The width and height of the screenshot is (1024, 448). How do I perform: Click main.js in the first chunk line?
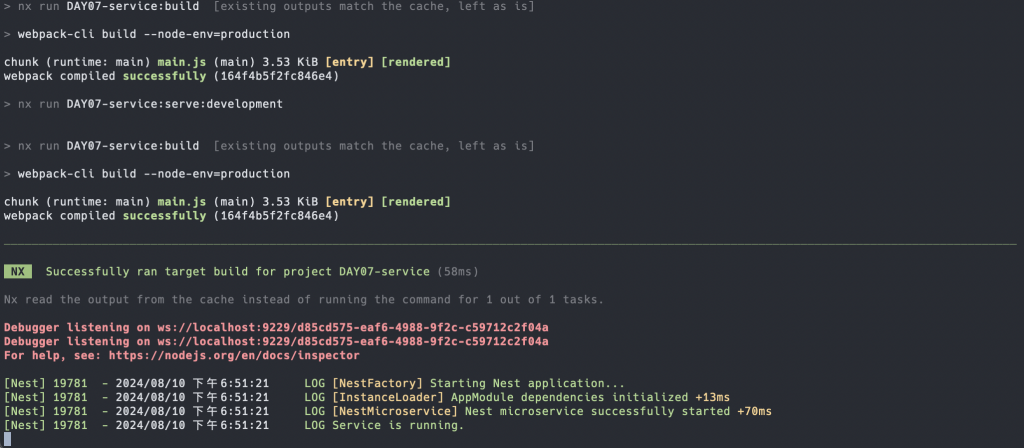[182, 62]
